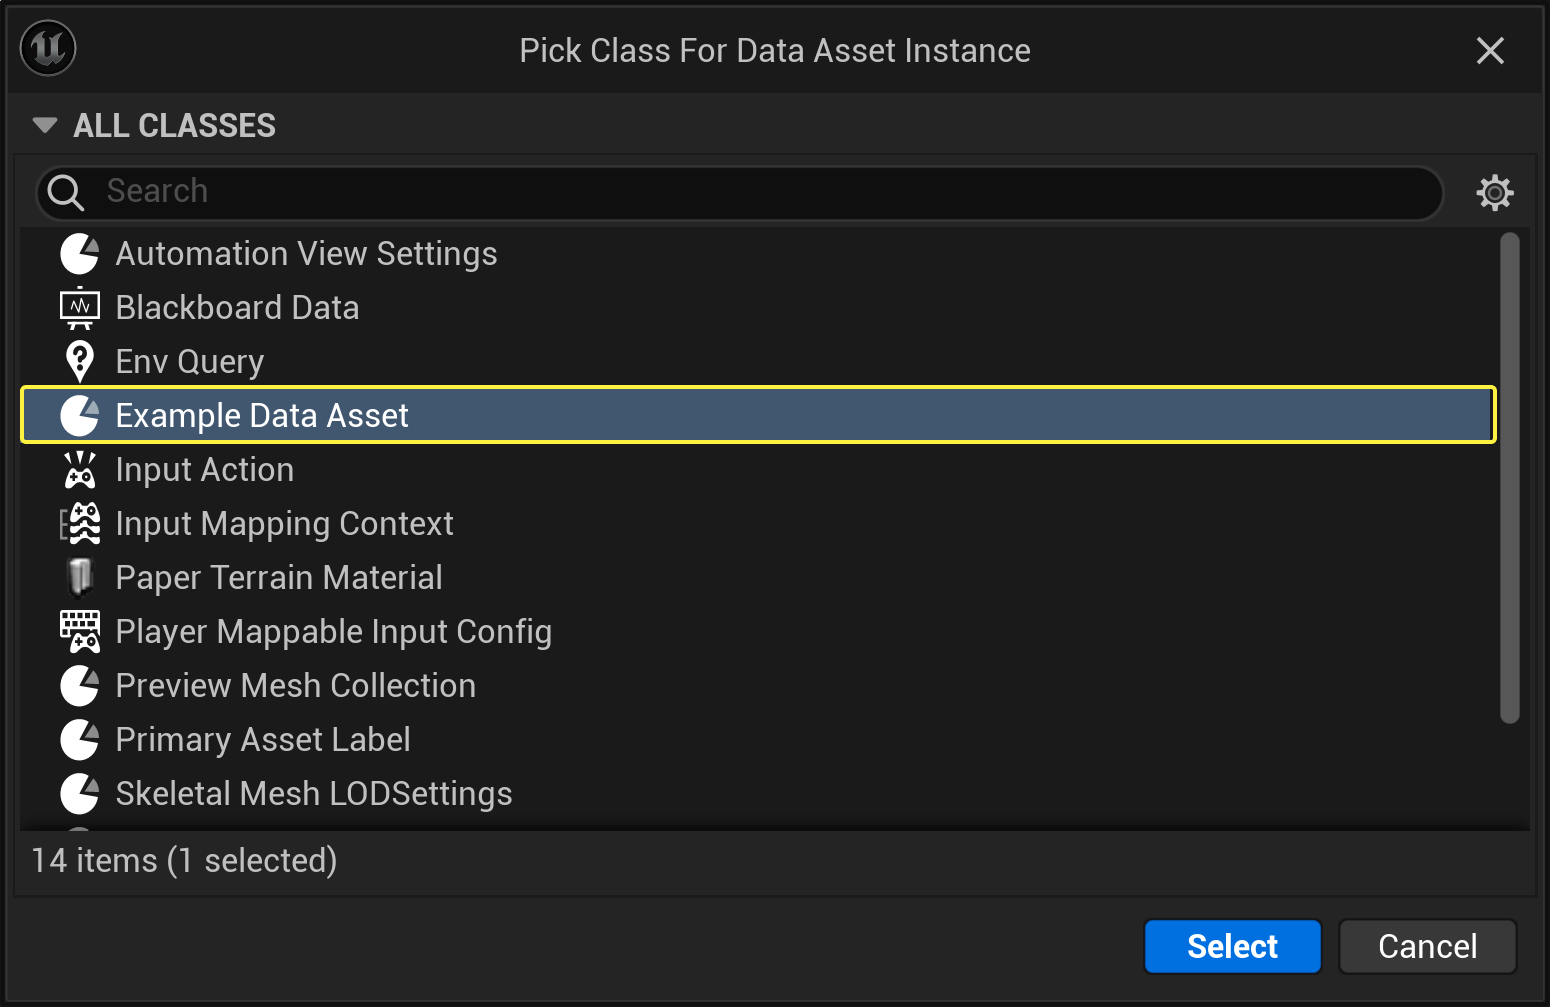Viewport: 1550px width, 1007px height.
Task: Dismiss dialog with Cancel button
Action: (x=1427, y=946)
